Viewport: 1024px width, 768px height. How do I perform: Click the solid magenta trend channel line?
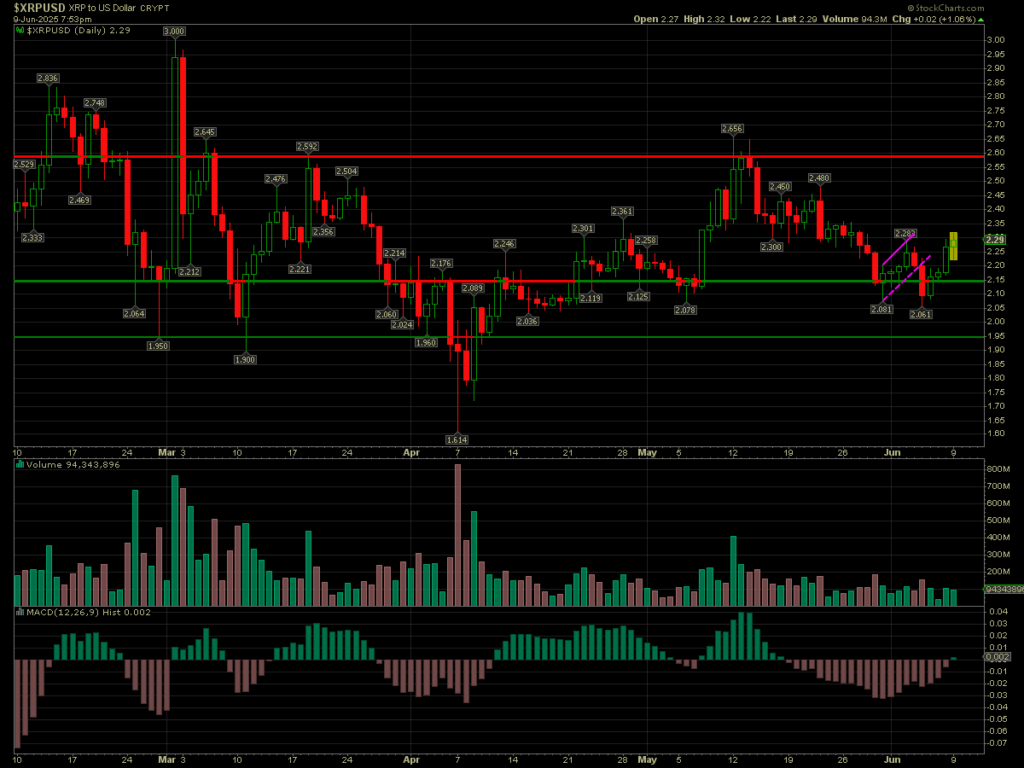pos(898,249)
